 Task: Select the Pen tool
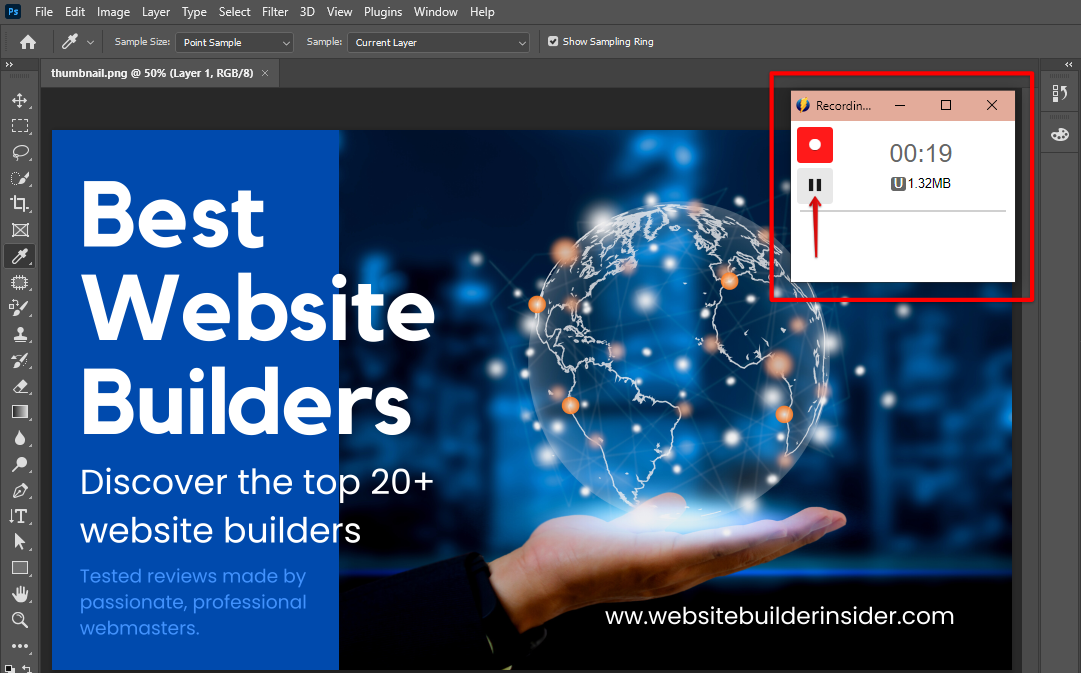(20, 490)
